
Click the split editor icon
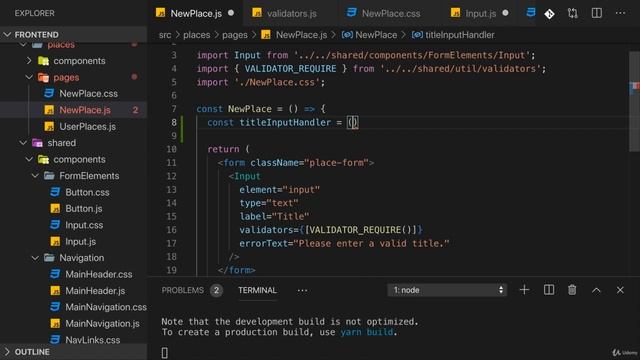597,13
